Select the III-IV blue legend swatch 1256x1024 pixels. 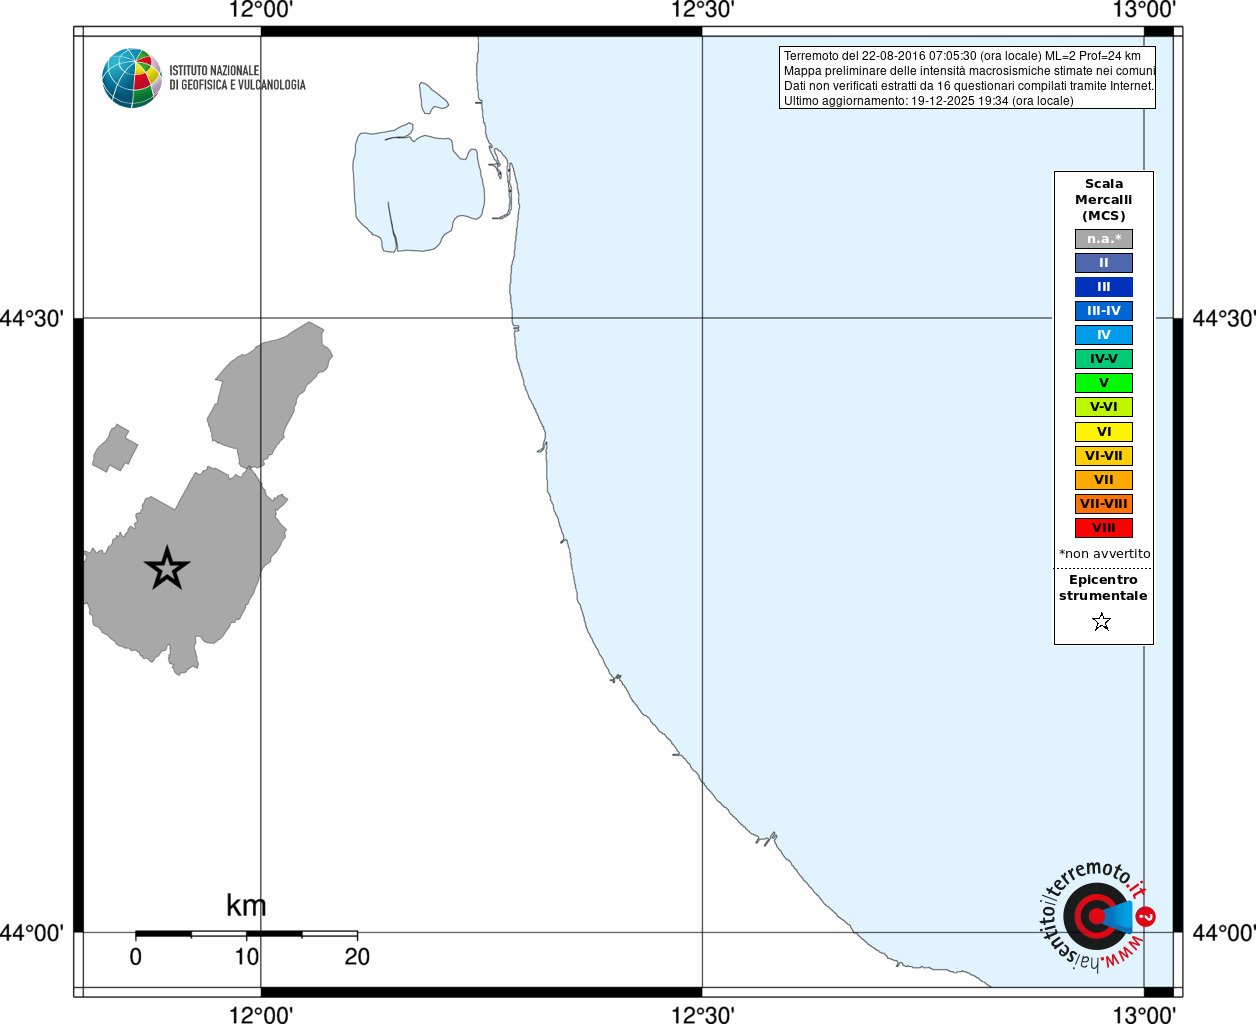click(x=1104, y=311)
